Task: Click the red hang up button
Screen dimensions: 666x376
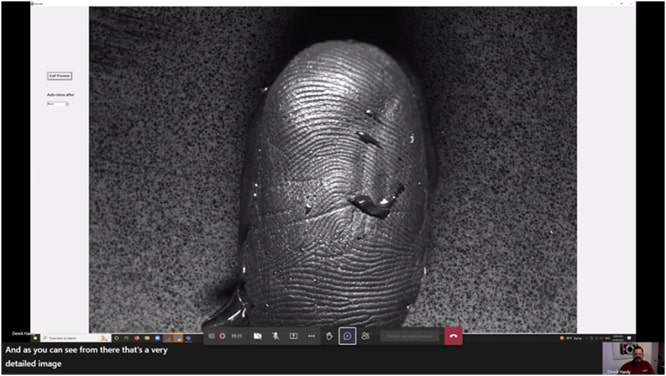Action: tap(453, 336)
